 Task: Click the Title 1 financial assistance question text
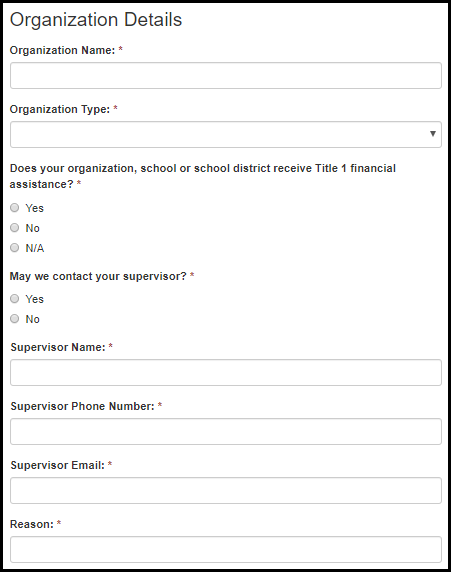(x=203, y=176)
